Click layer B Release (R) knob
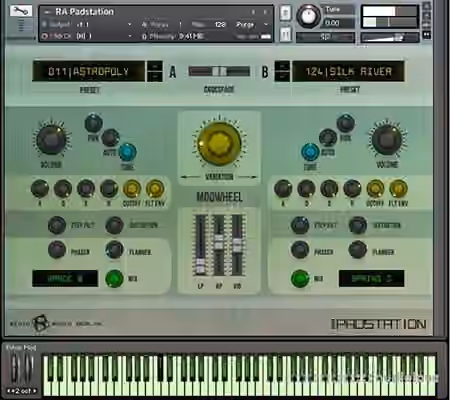Screen dimensions: 450x400 [x=352, y=189]
